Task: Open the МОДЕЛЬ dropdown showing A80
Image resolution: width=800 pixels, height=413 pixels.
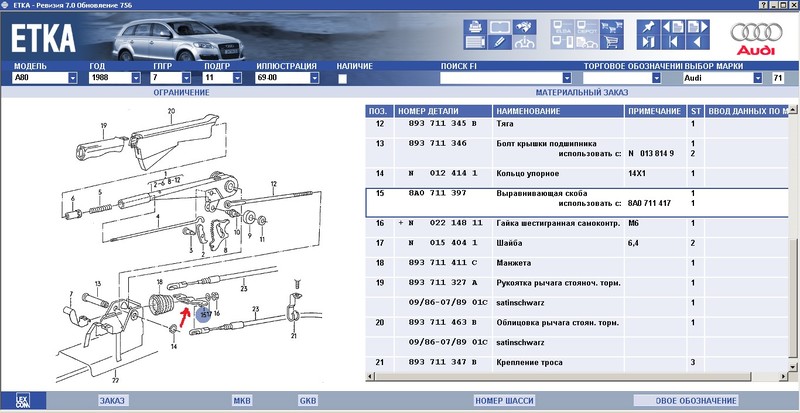Action: tap(72, 78)
